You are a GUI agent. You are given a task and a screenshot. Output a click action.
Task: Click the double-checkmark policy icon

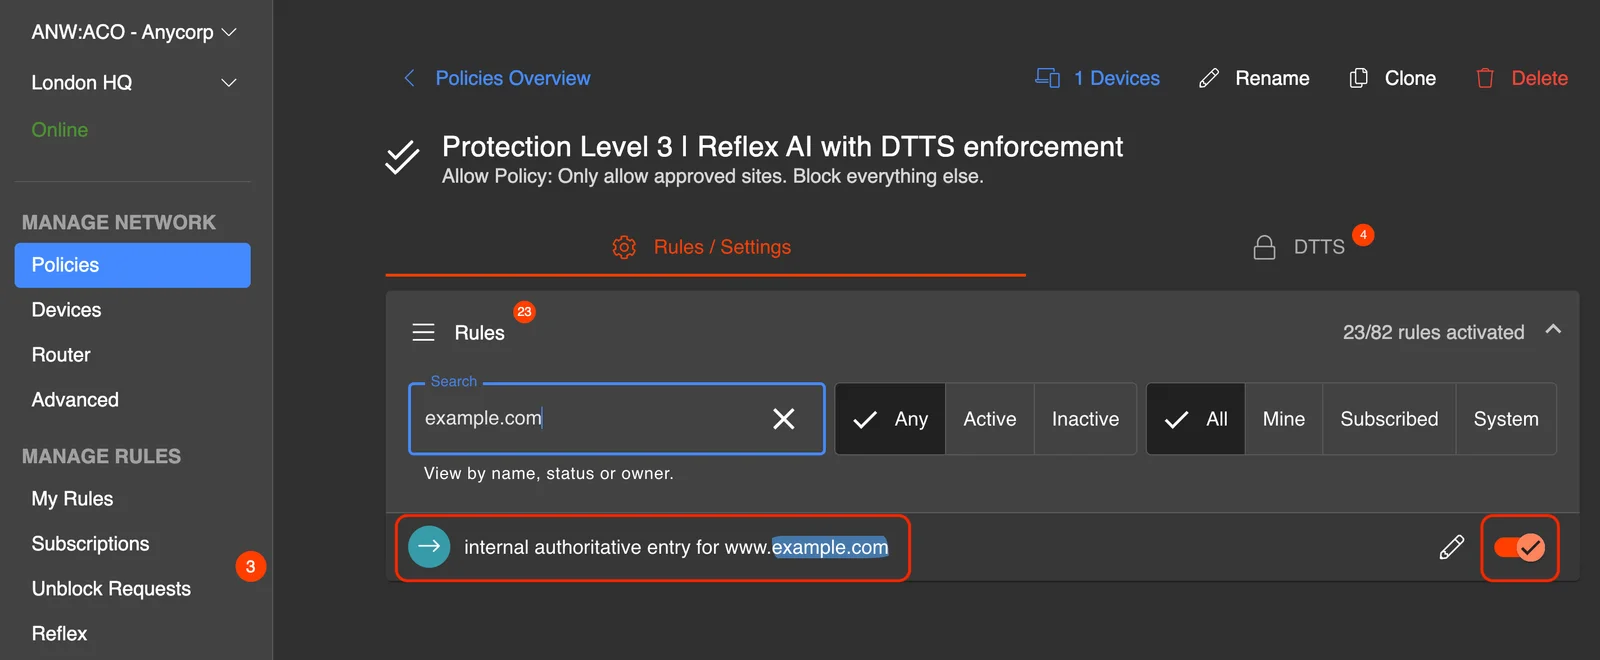pyautogui.click(x=402, y=157)
